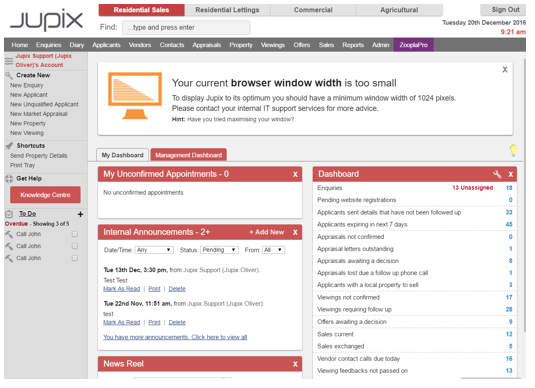Image resolution: width=535 pixels, height=388 pixels.
Task: Click the To Do clipboard icon
Action: click(9, 214)
